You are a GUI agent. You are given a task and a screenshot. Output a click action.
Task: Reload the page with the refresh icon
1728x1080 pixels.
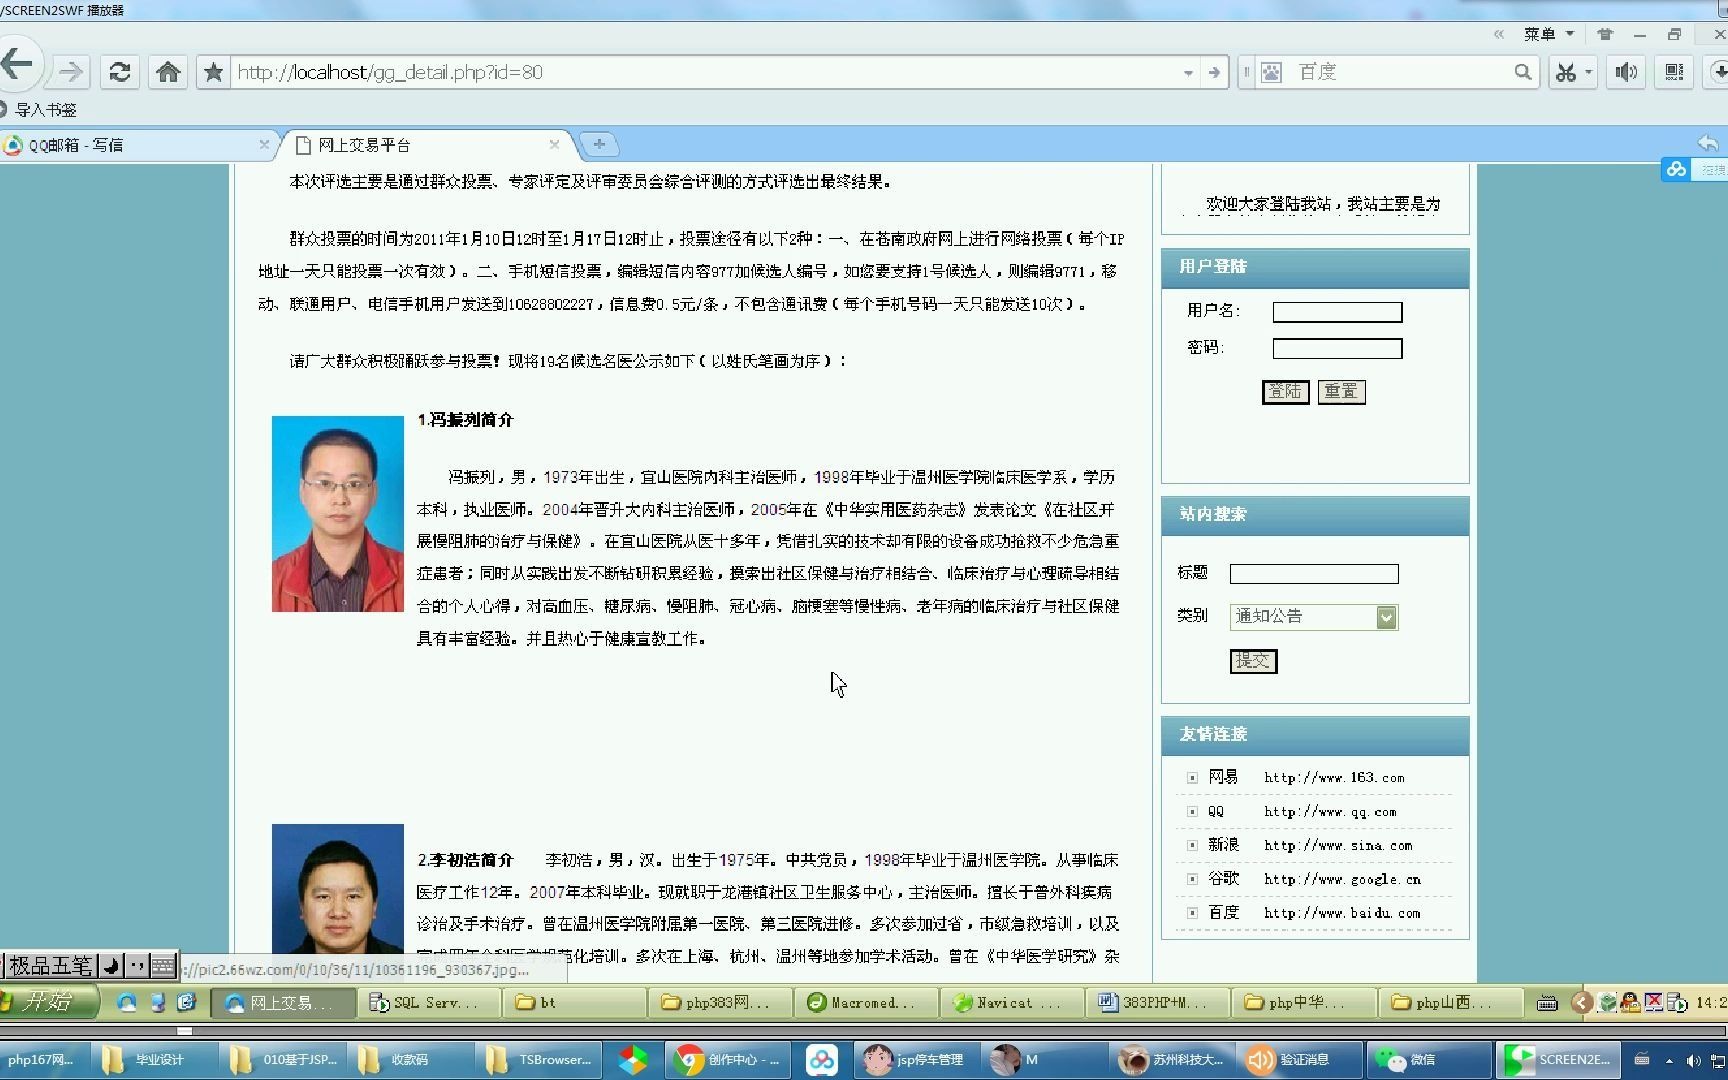coord(120,72)
